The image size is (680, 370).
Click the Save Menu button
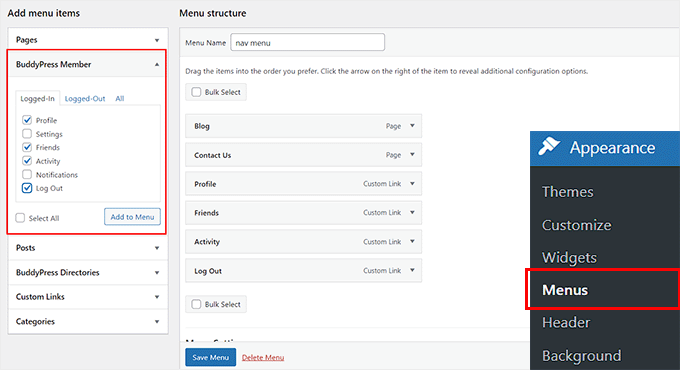pos(210,357)
